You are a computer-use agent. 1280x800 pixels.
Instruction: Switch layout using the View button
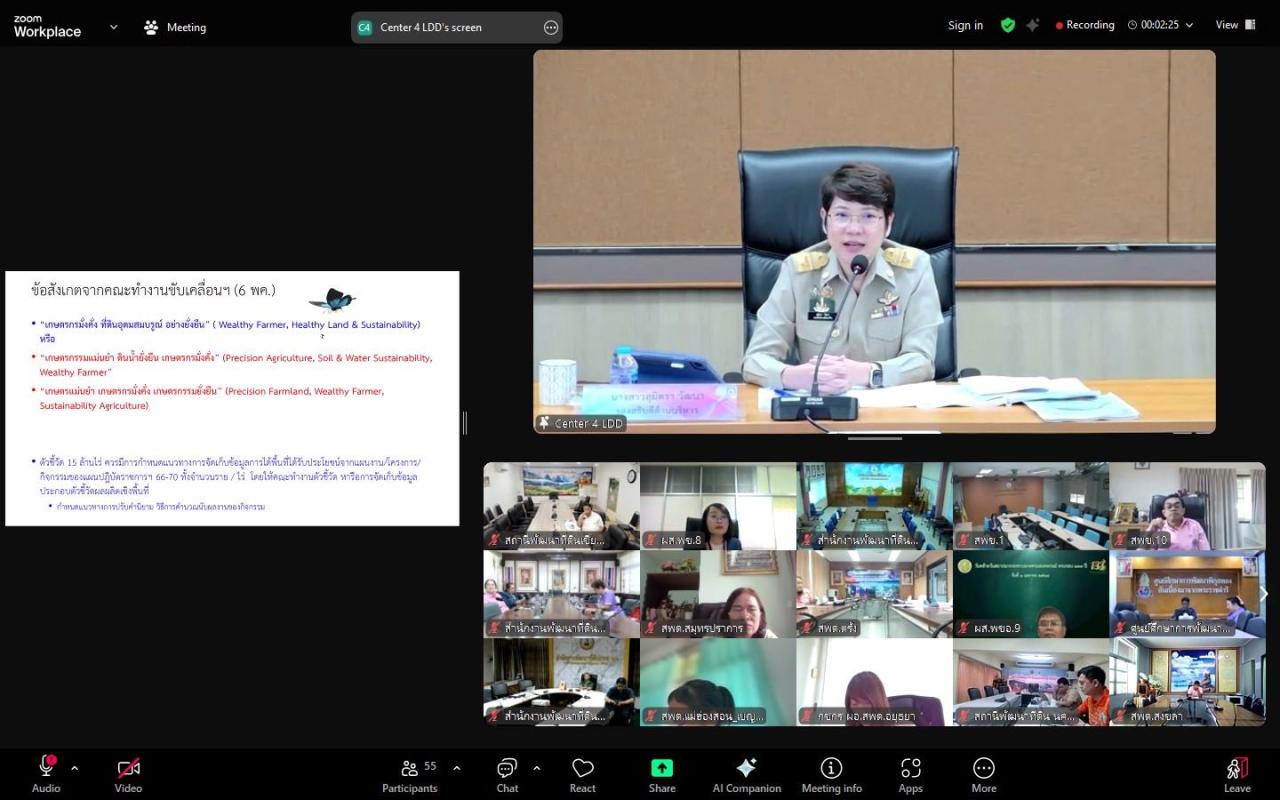[1235, 25]
